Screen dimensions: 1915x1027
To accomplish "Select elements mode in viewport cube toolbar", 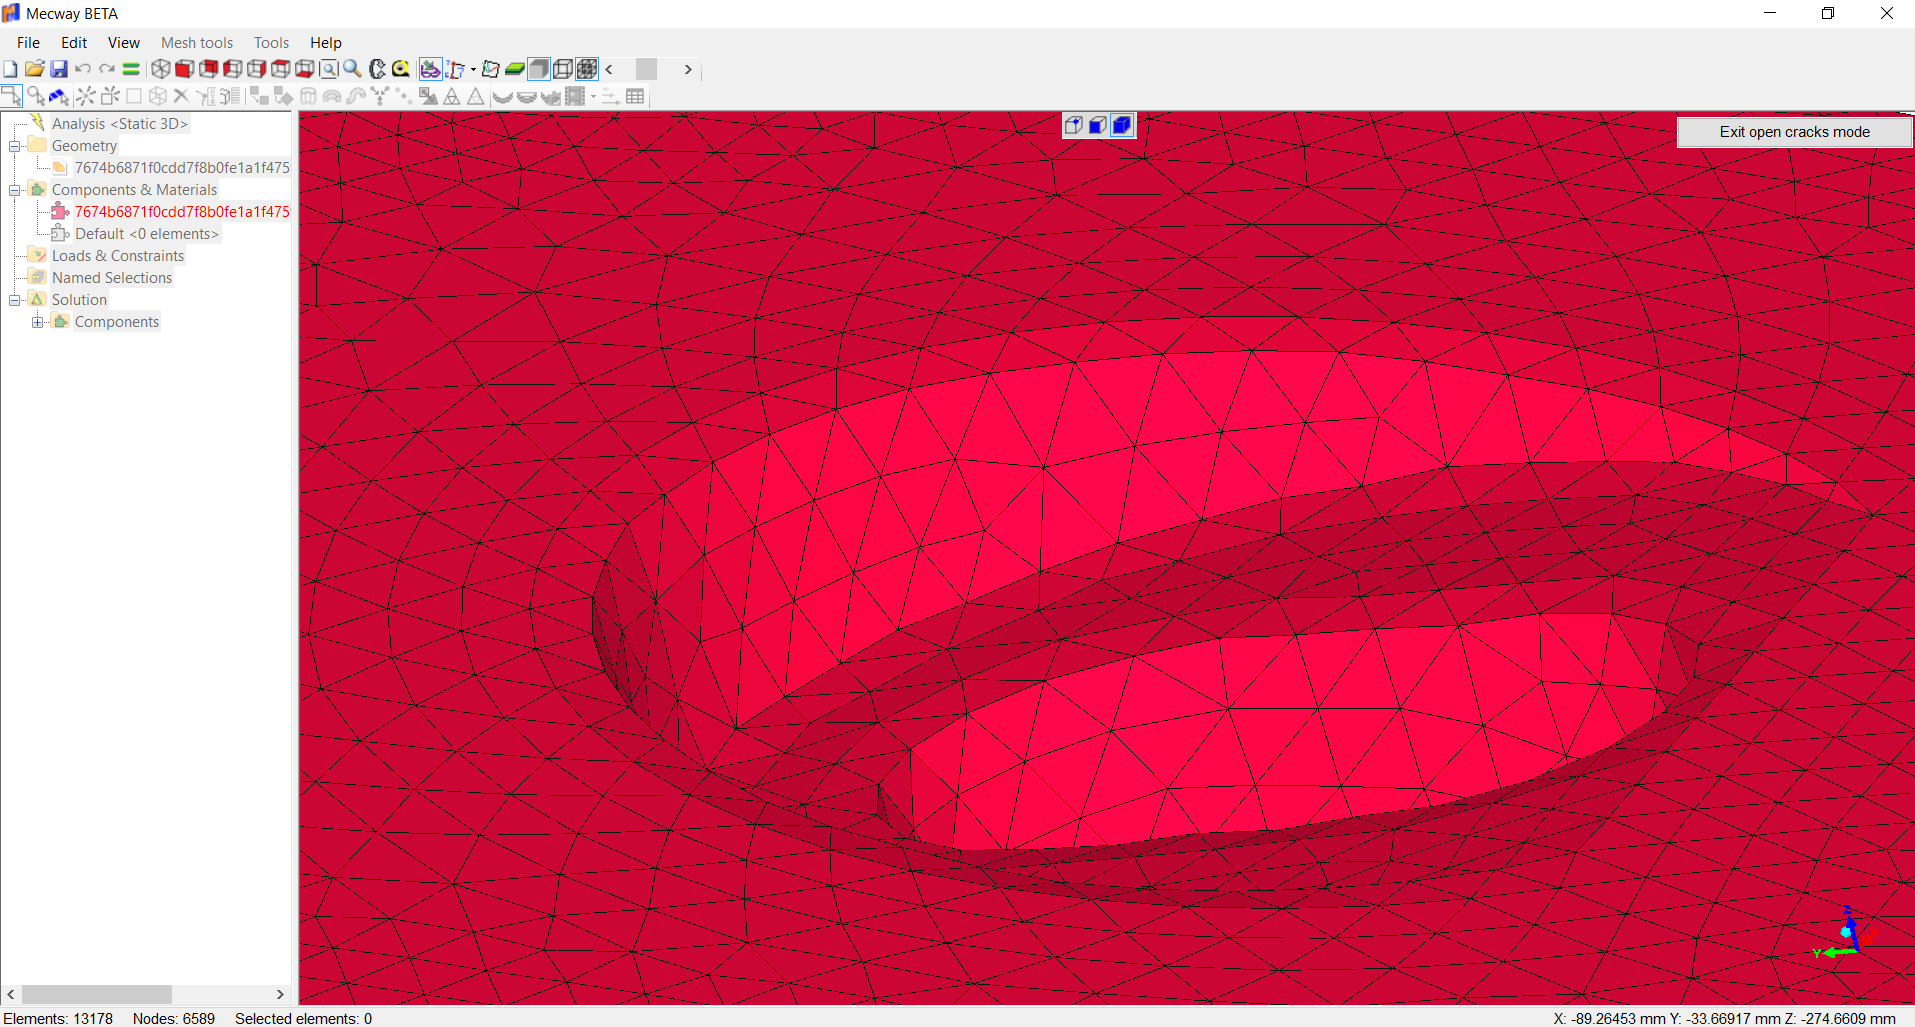I will (x=1122, y=125).
